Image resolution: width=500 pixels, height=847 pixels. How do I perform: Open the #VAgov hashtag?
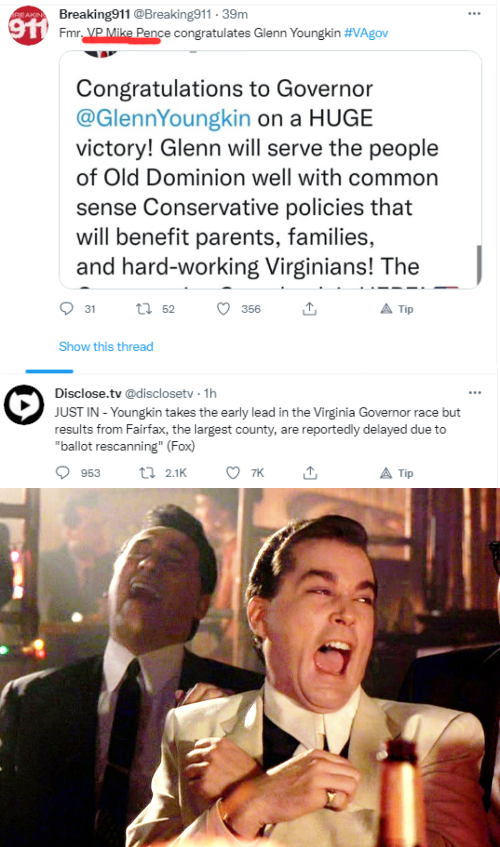coord(366,33)
